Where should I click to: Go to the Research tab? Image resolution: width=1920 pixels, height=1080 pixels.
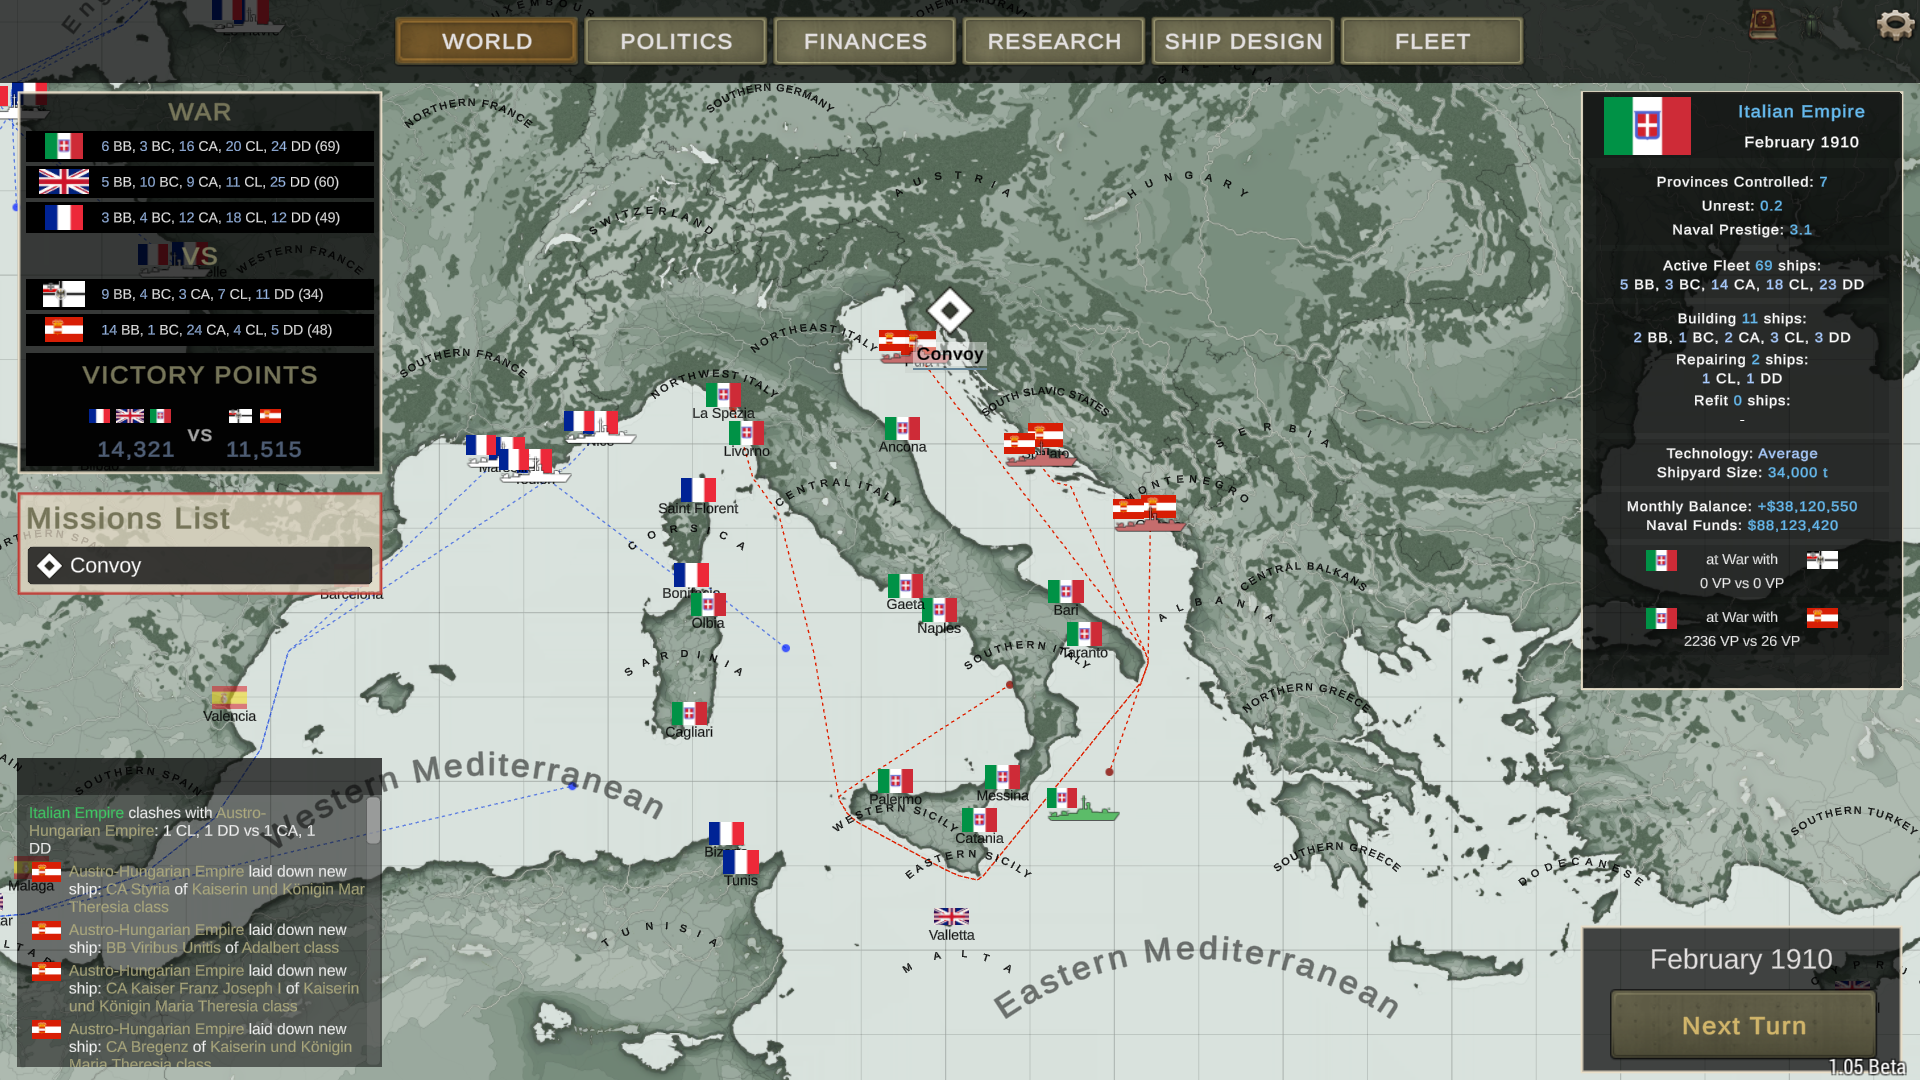1054,42
